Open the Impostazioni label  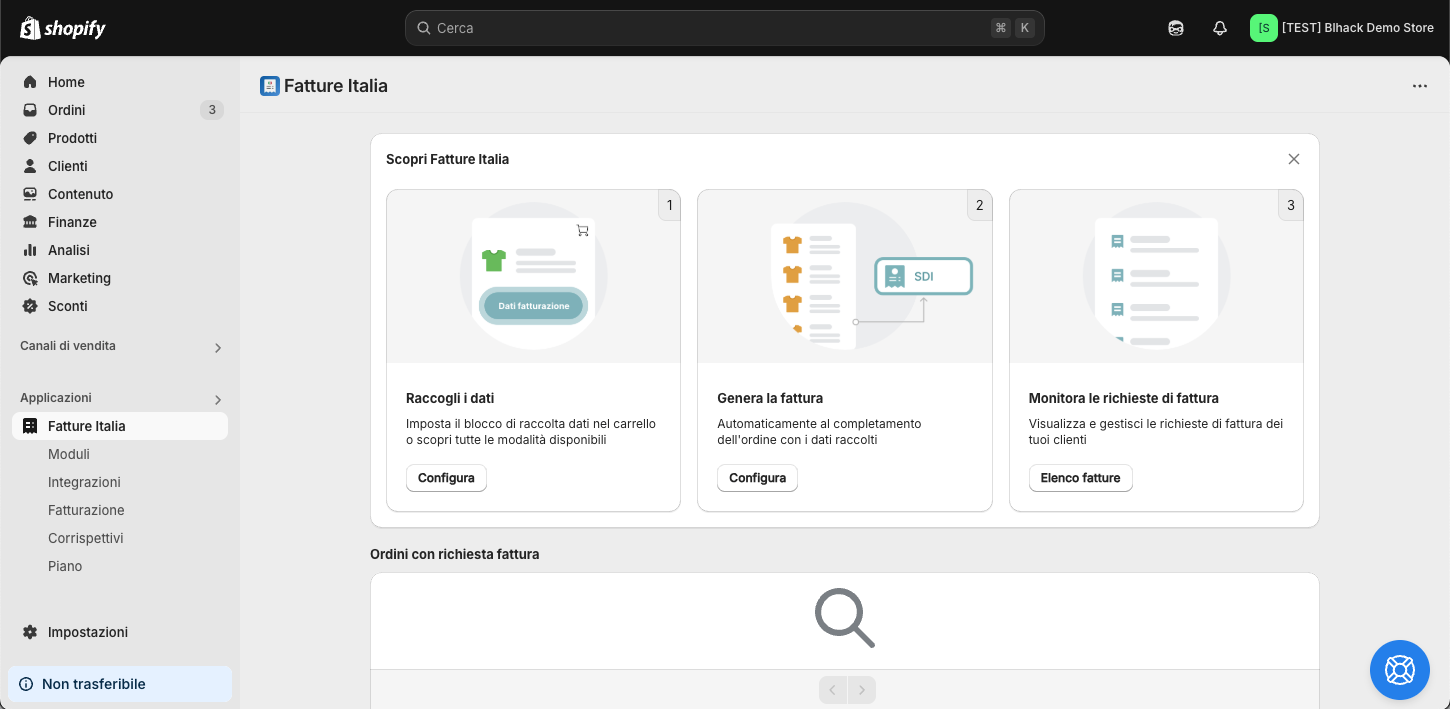click(88, 632)
